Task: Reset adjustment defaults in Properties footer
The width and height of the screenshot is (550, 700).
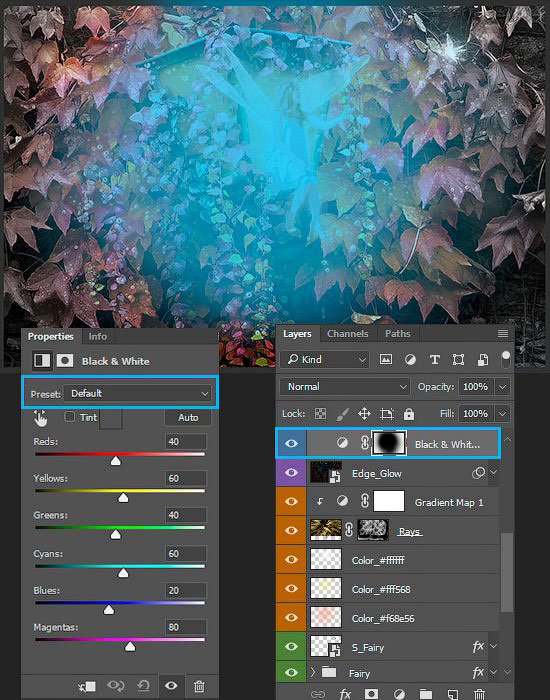Action: 143,685
